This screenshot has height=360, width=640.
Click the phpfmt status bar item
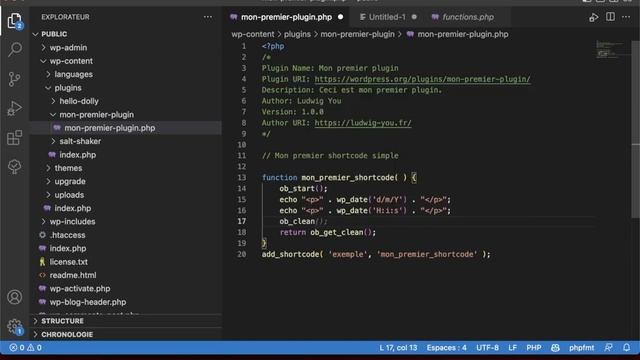click(x=582, y=348)
